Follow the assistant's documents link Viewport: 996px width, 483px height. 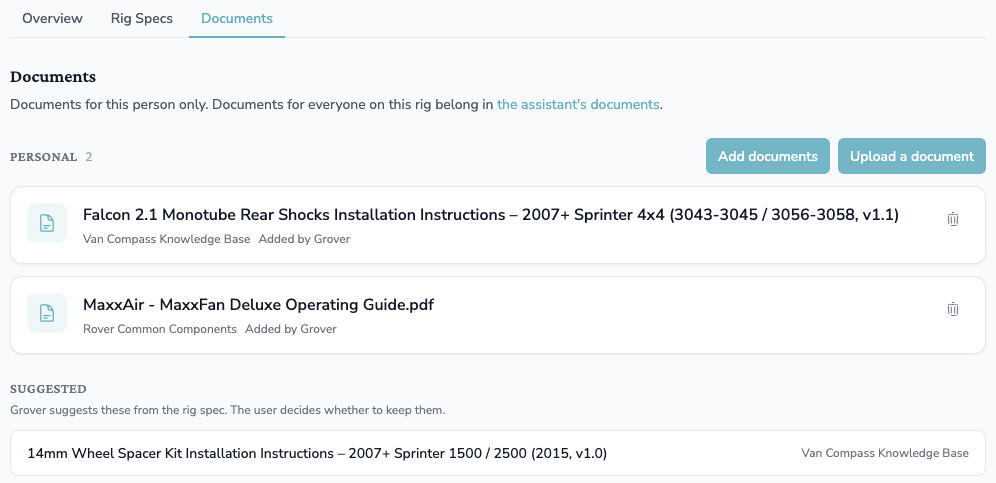coord(578,104)
